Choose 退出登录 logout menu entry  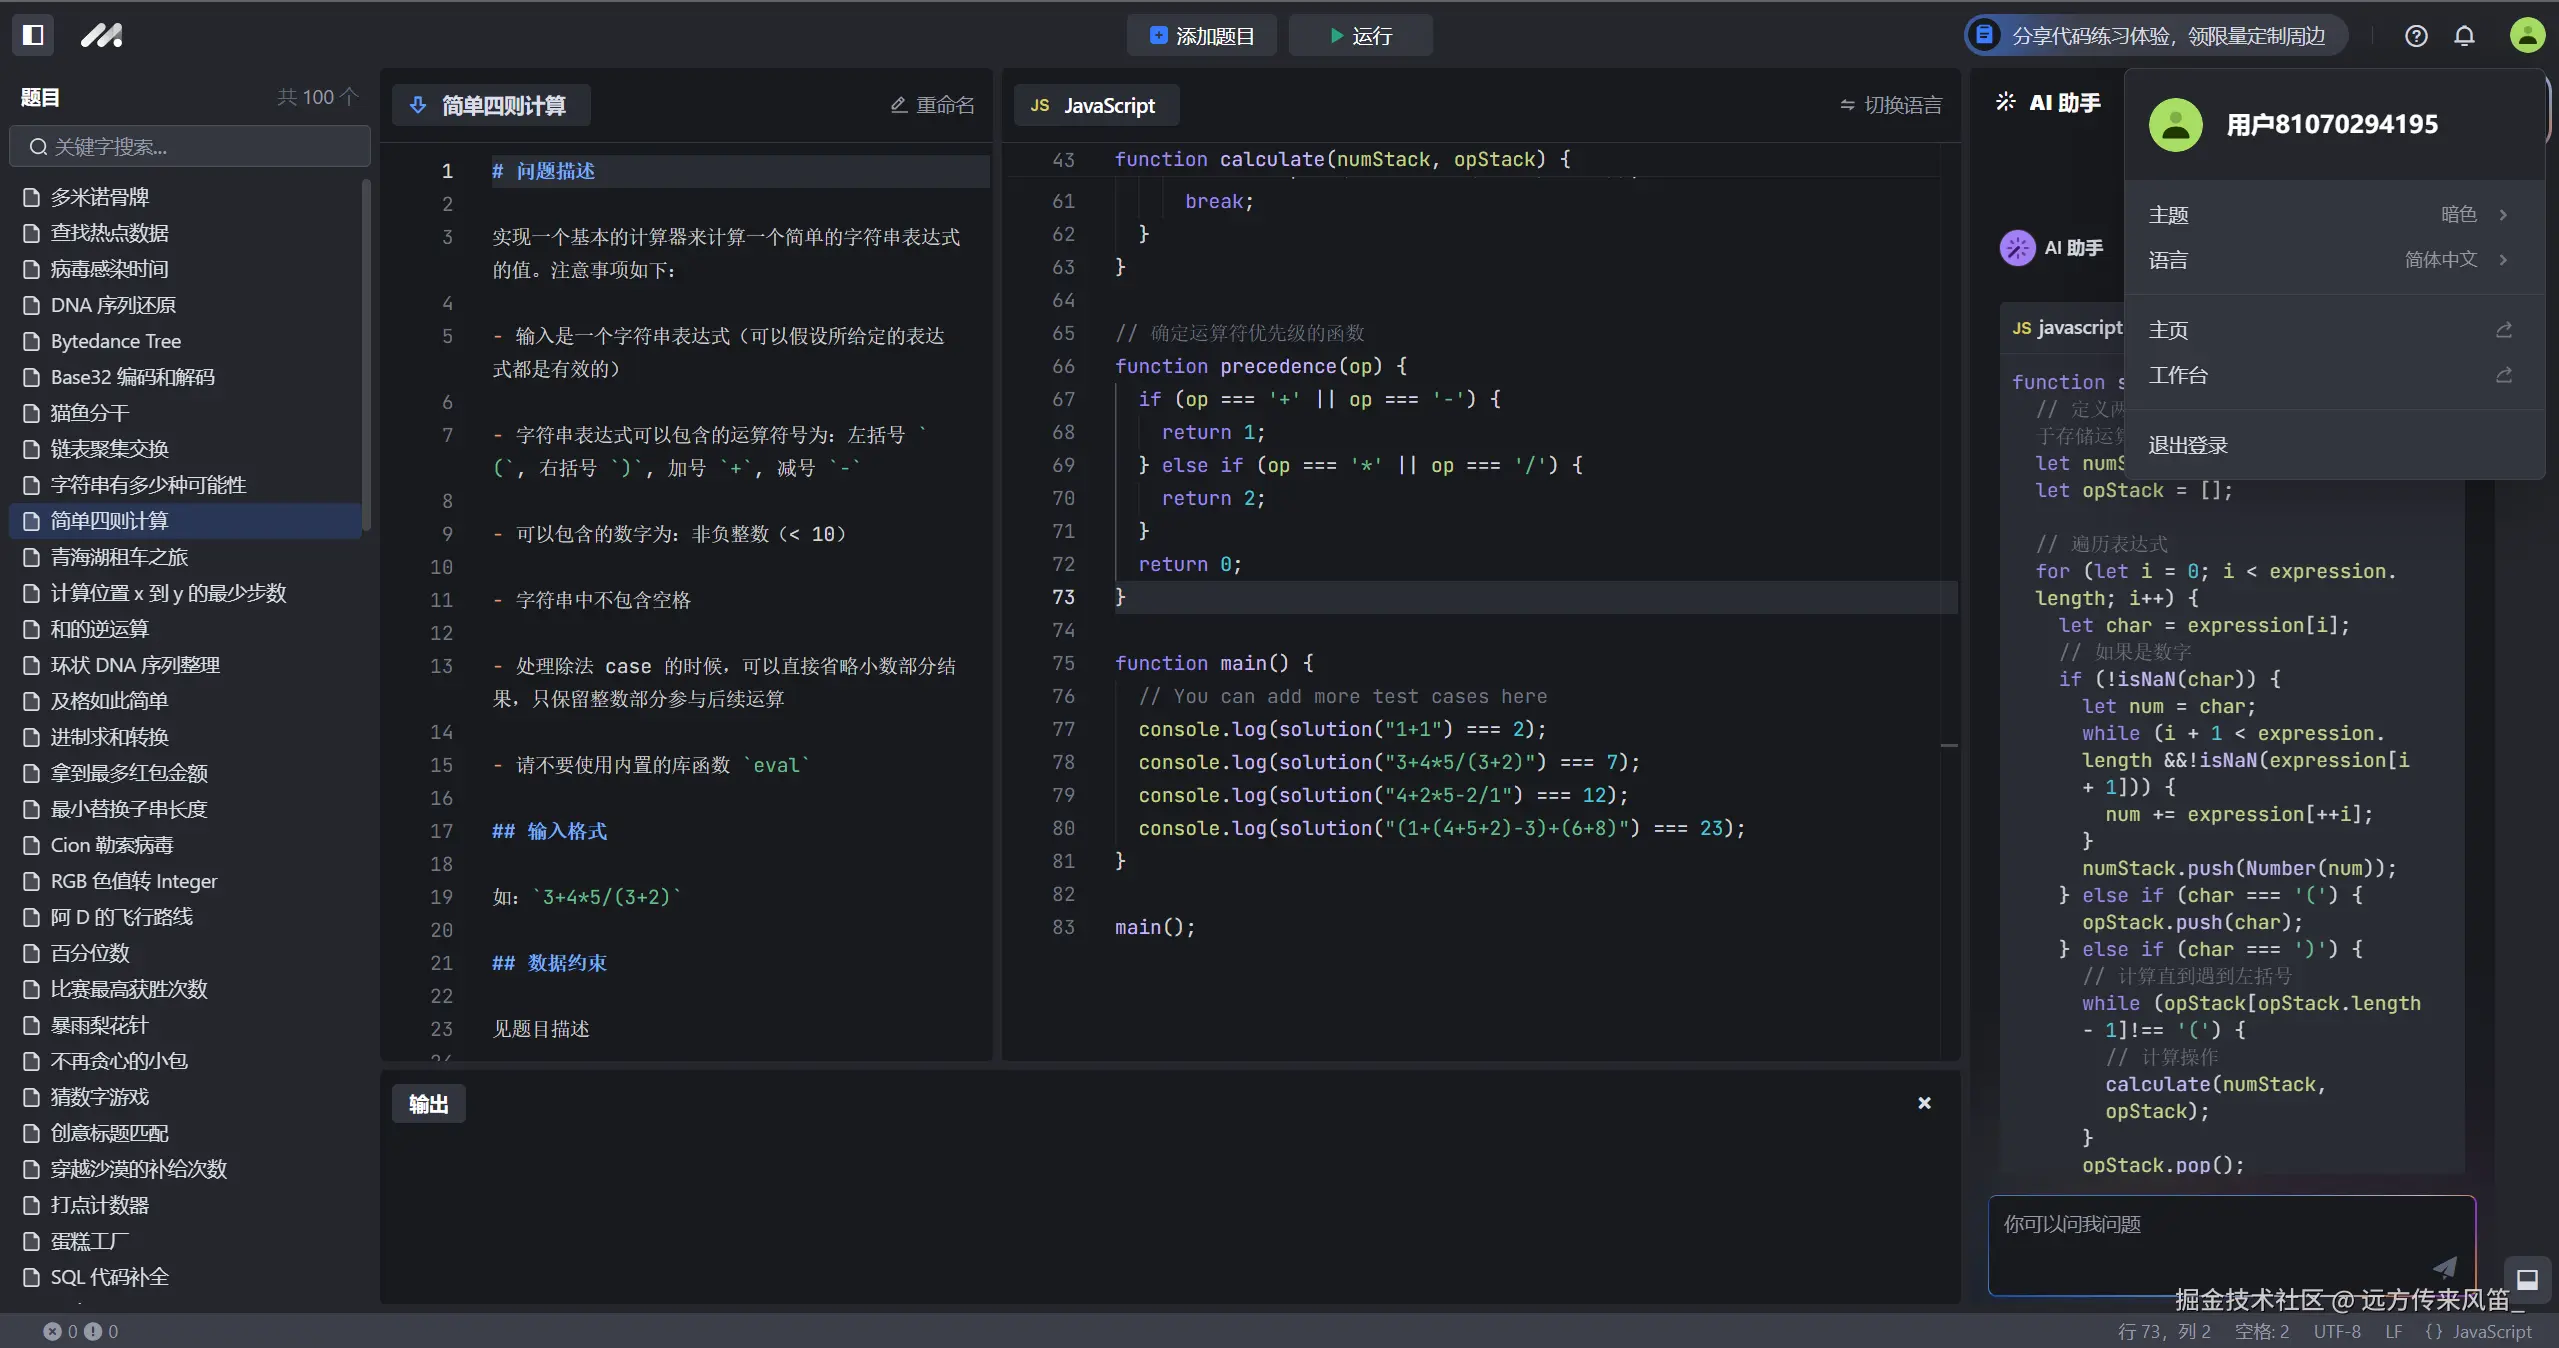click(2188, 445)
